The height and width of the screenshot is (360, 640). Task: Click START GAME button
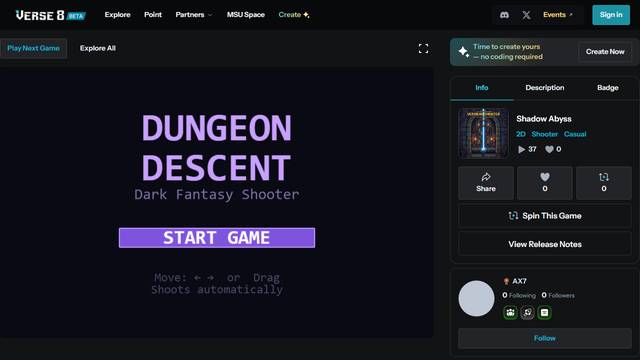coord(217,238)
